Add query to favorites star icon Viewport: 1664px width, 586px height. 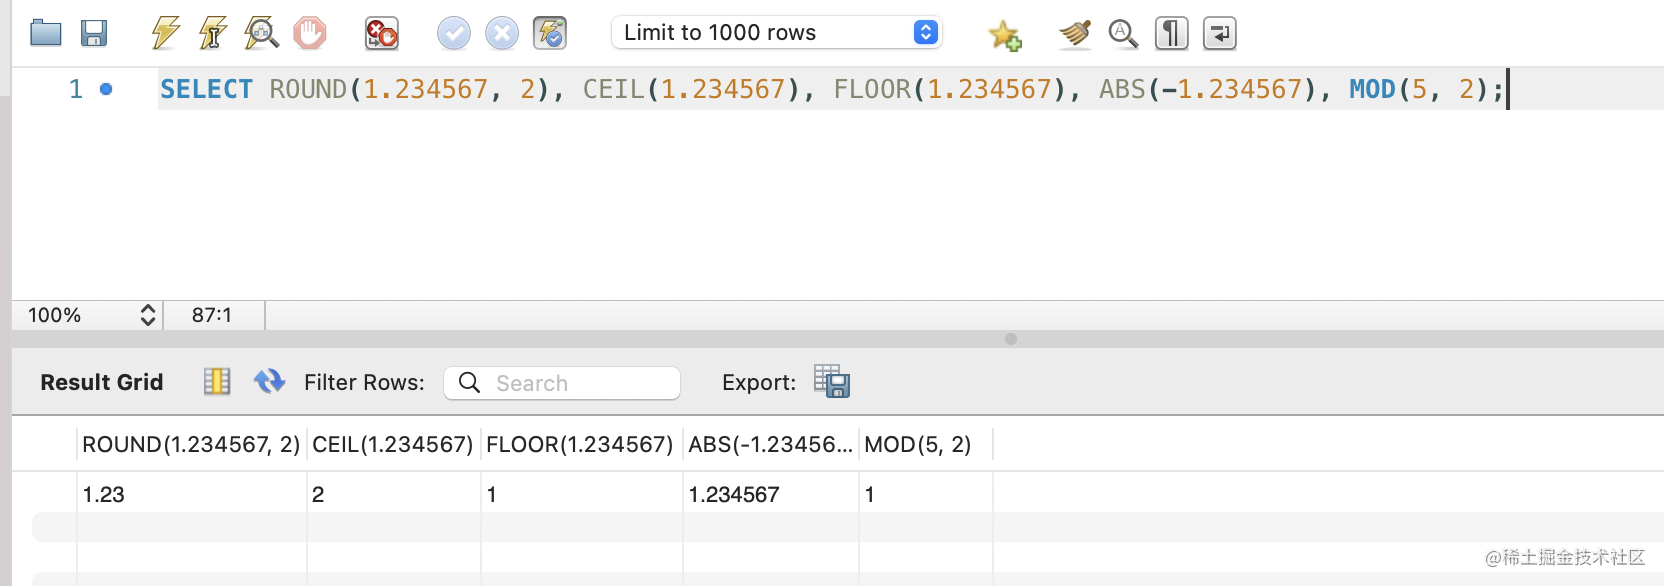click(1004, 35)
